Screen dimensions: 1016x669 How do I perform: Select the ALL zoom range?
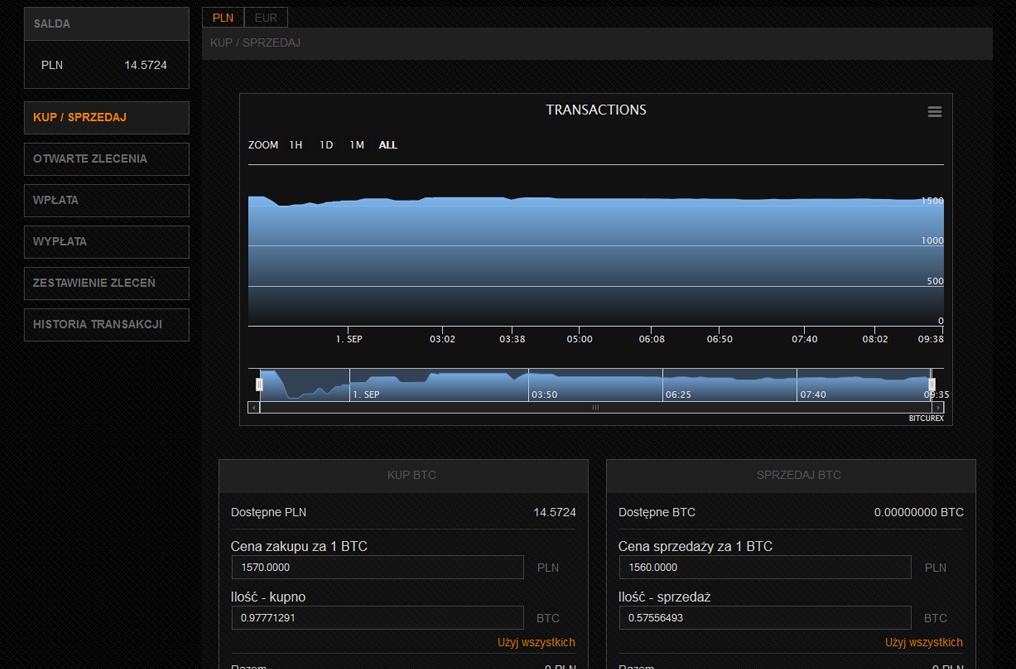pyautogui.click(x=387, y=144)
